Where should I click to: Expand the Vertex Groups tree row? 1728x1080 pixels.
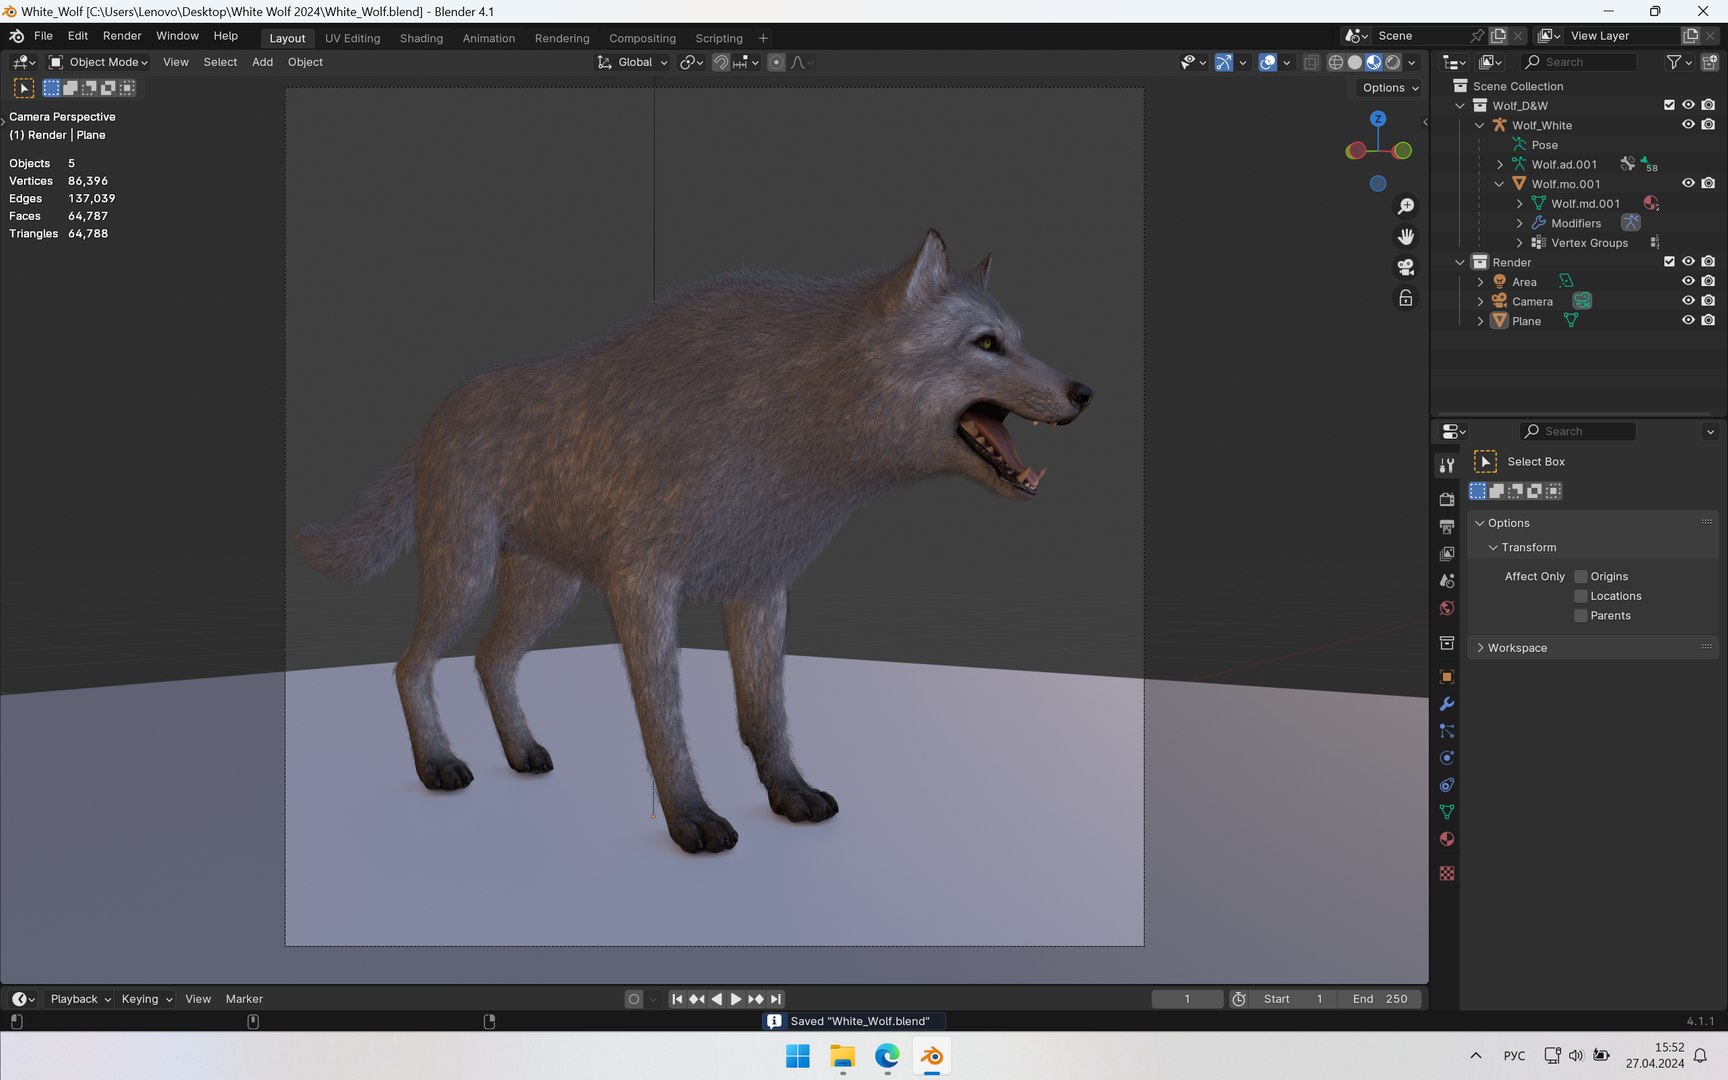[x=1519, y=243]
